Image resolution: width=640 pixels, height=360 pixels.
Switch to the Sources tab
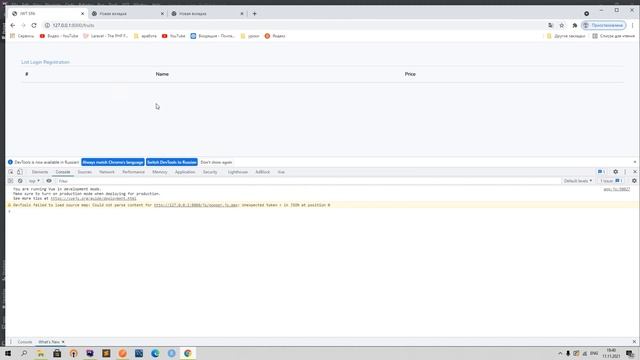(x=84, y=172)
